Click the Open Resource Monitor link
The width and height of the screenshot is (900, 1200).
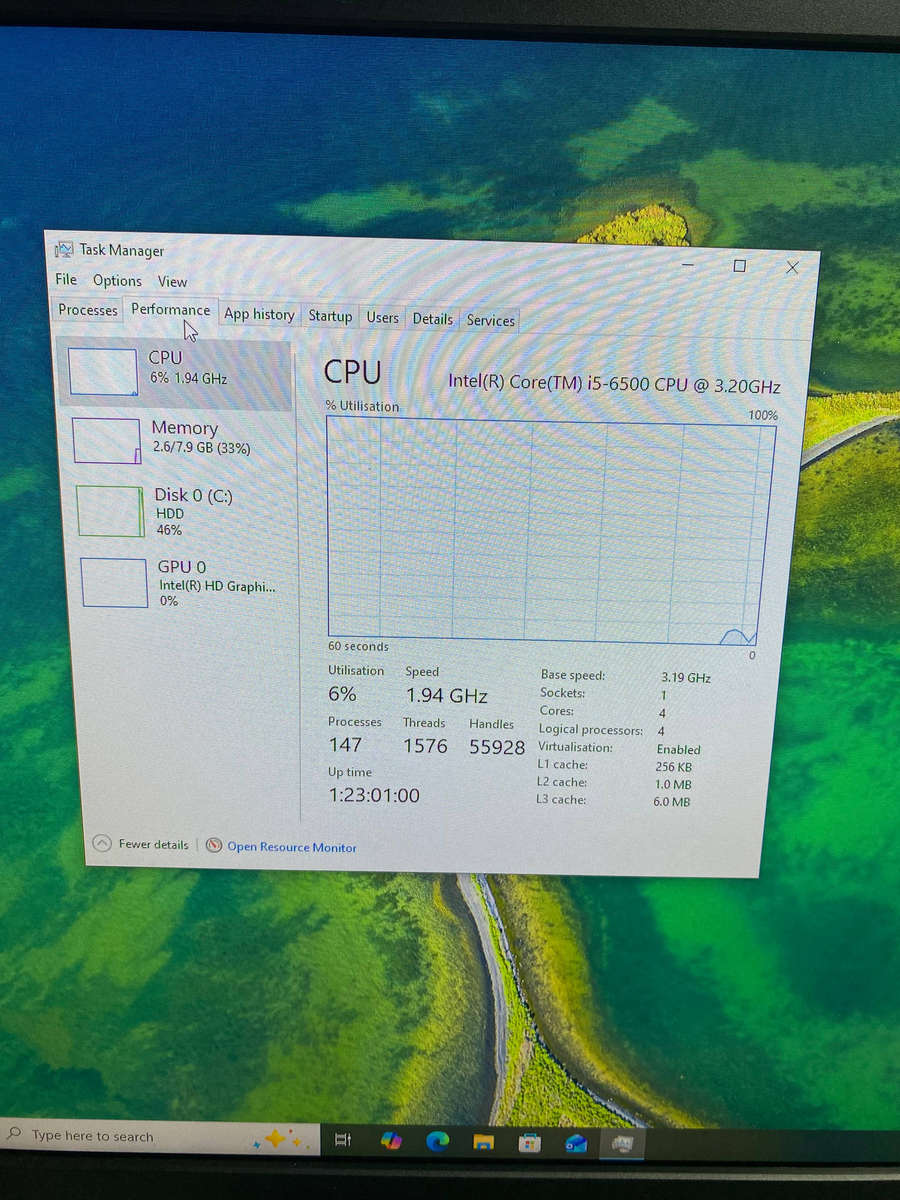pyautogui.click(x=292, y=847)
